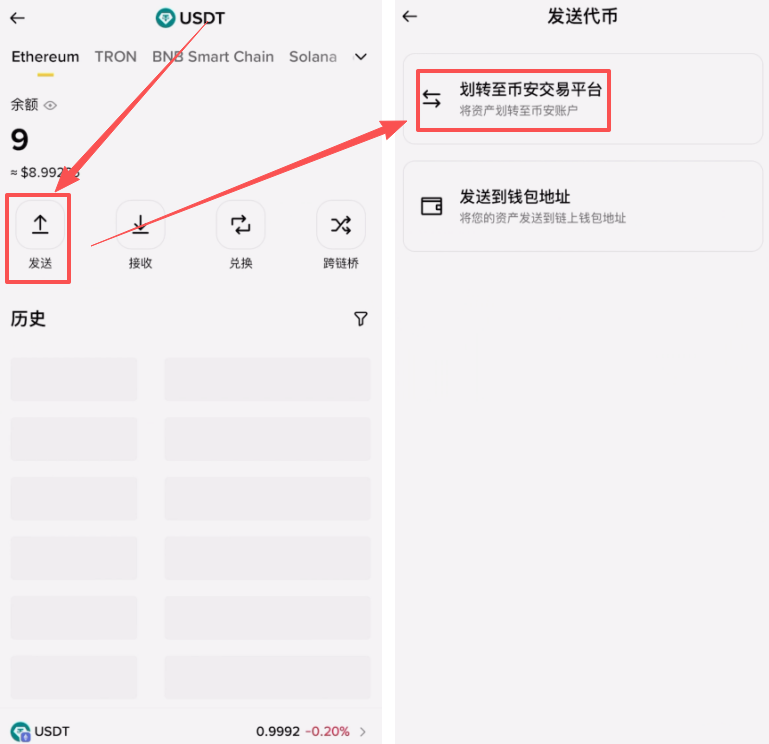Expand the network list chevron
The width and height of the screenshot is (769, 744).
click(361, 57)
